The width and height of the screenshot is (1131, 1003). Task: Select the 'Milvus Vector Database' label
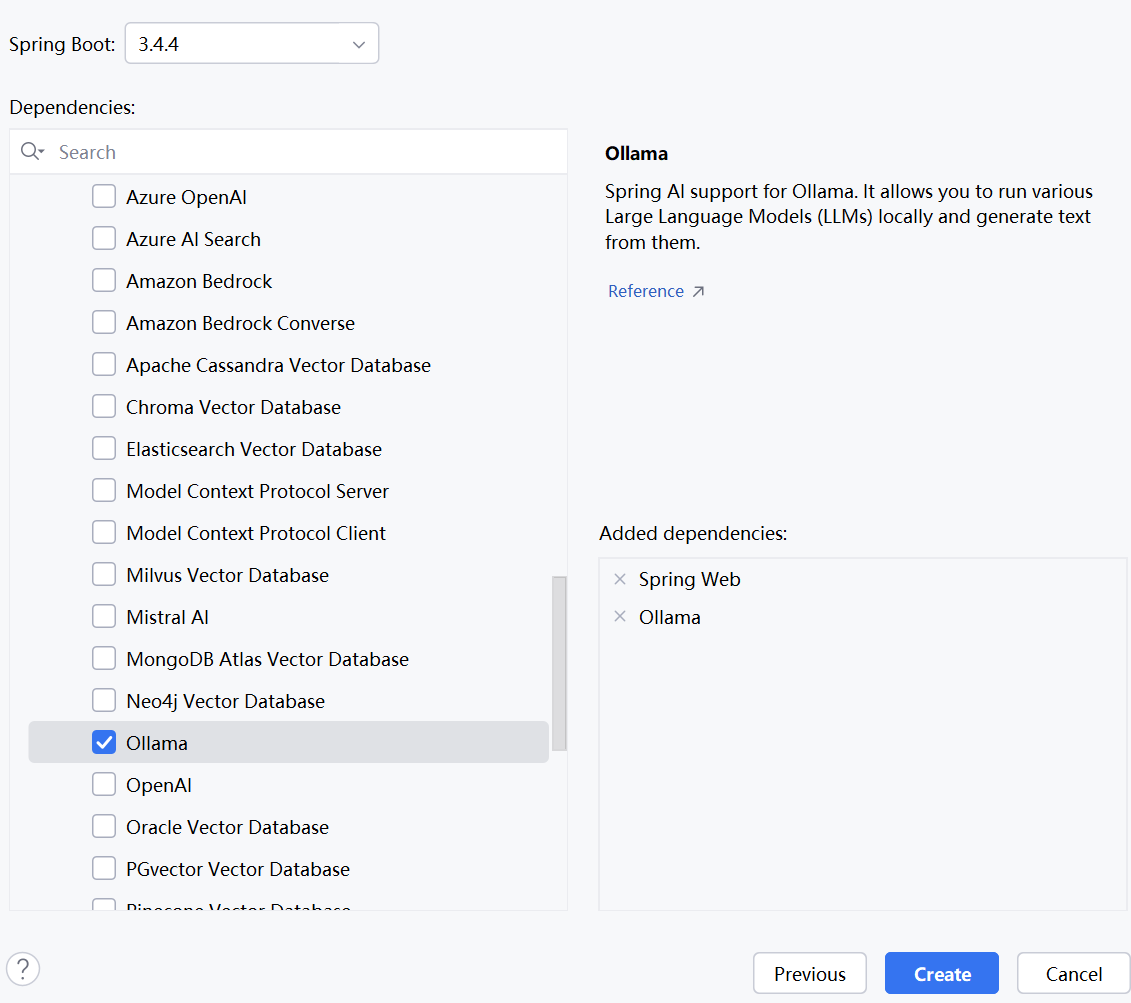(227, 575)
